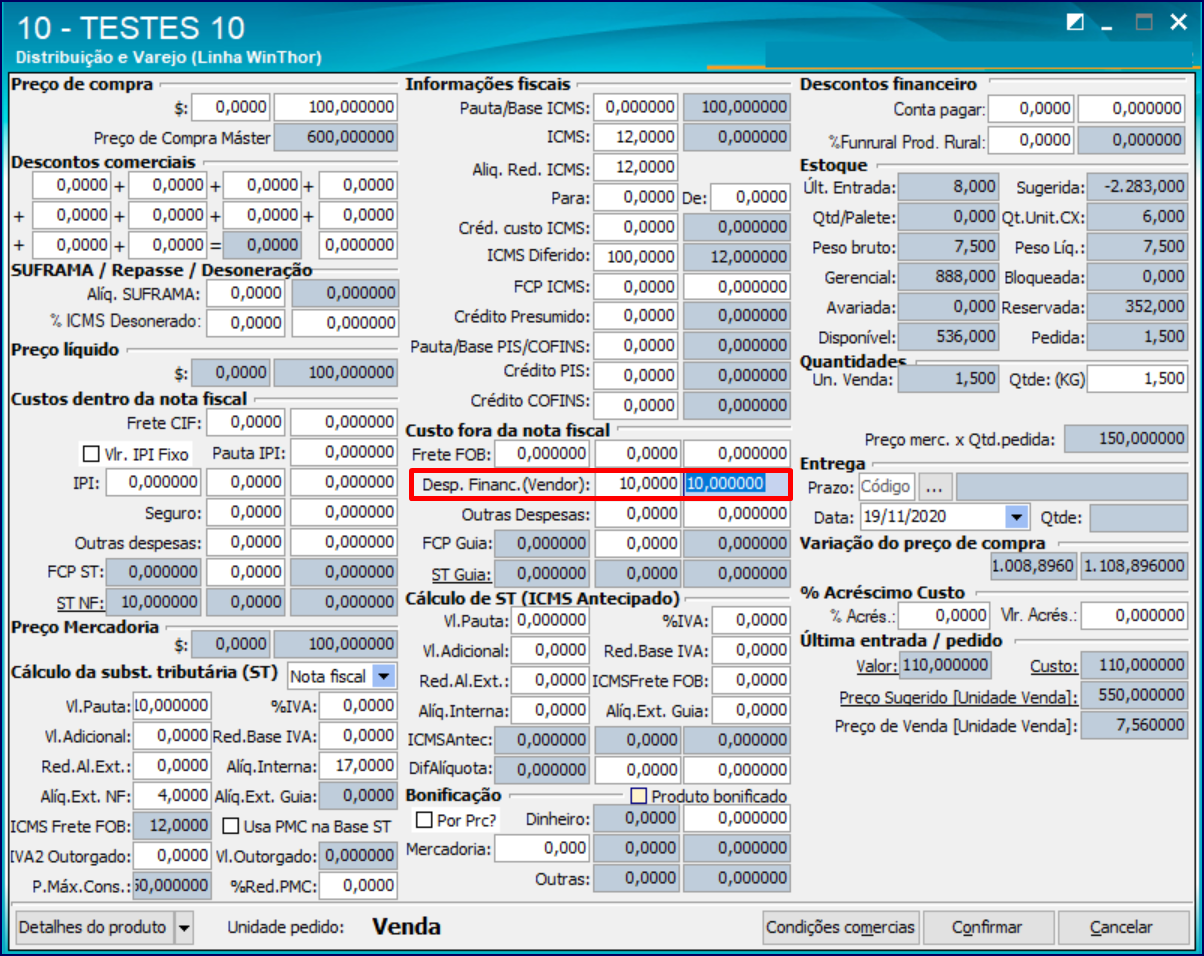The width and height of the screenshot is (1204, 956).
Task: Click the underlined ST NF label
Action: (77, 602)
